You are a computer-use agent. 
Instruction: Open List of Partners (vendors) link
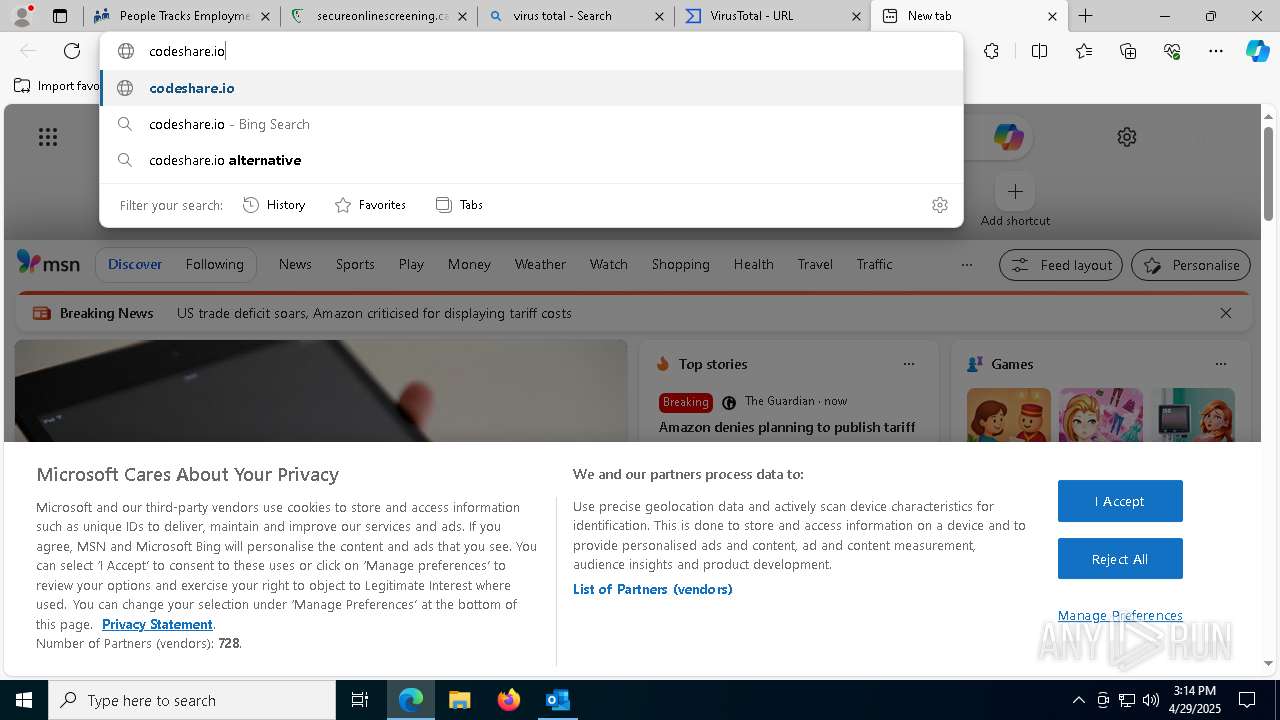[653, 589]
